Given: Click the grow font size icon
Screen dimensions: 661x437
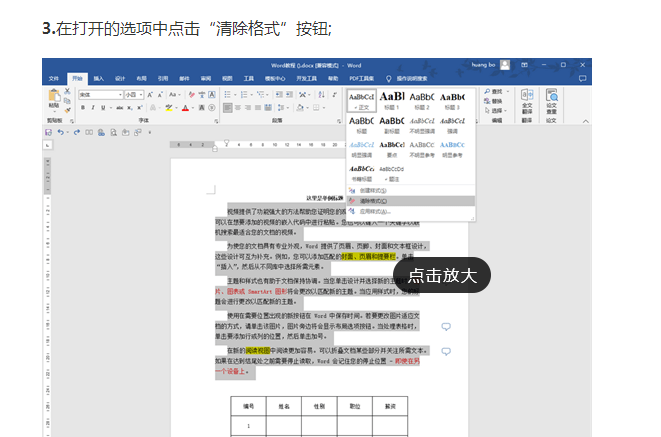Looking at the screenshot, I should click(x=150, y=95).
